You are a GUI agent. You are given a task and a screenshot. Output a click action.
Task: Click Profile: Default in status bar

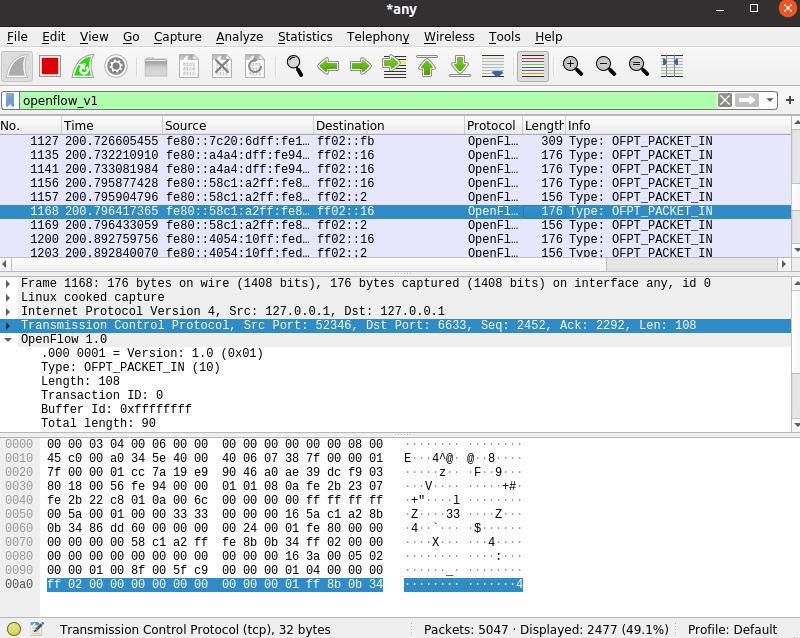732,629
